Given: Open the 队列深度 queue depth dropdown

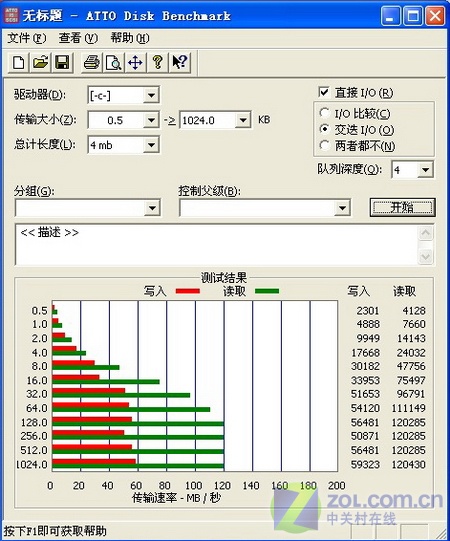Looking at the screenshot, I should click(x=425, y=170).
